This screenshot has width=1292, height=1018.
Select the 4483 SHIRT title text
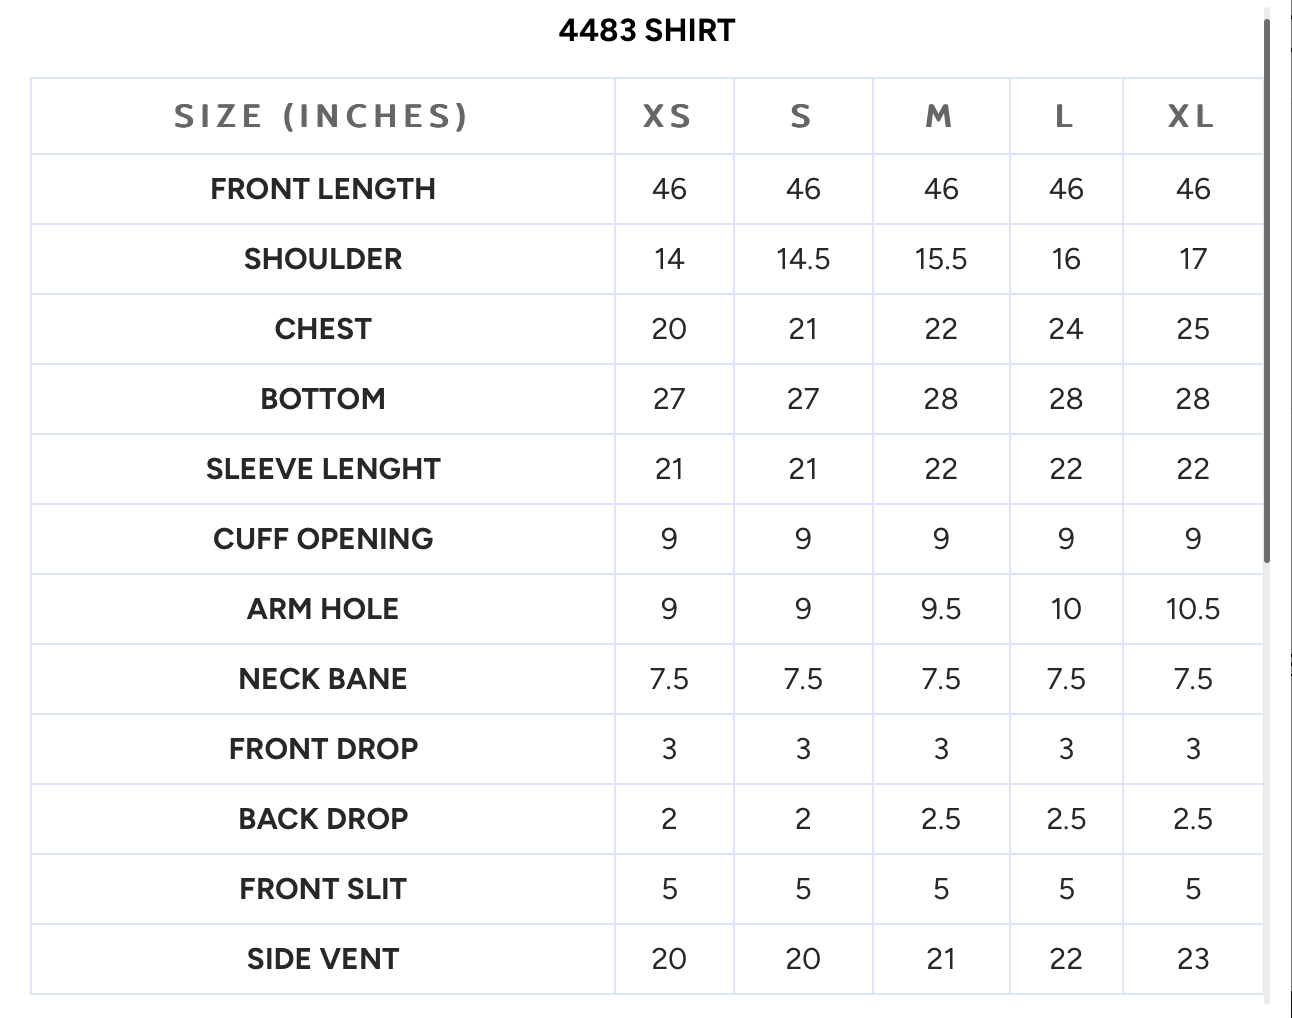pos(647,31)
